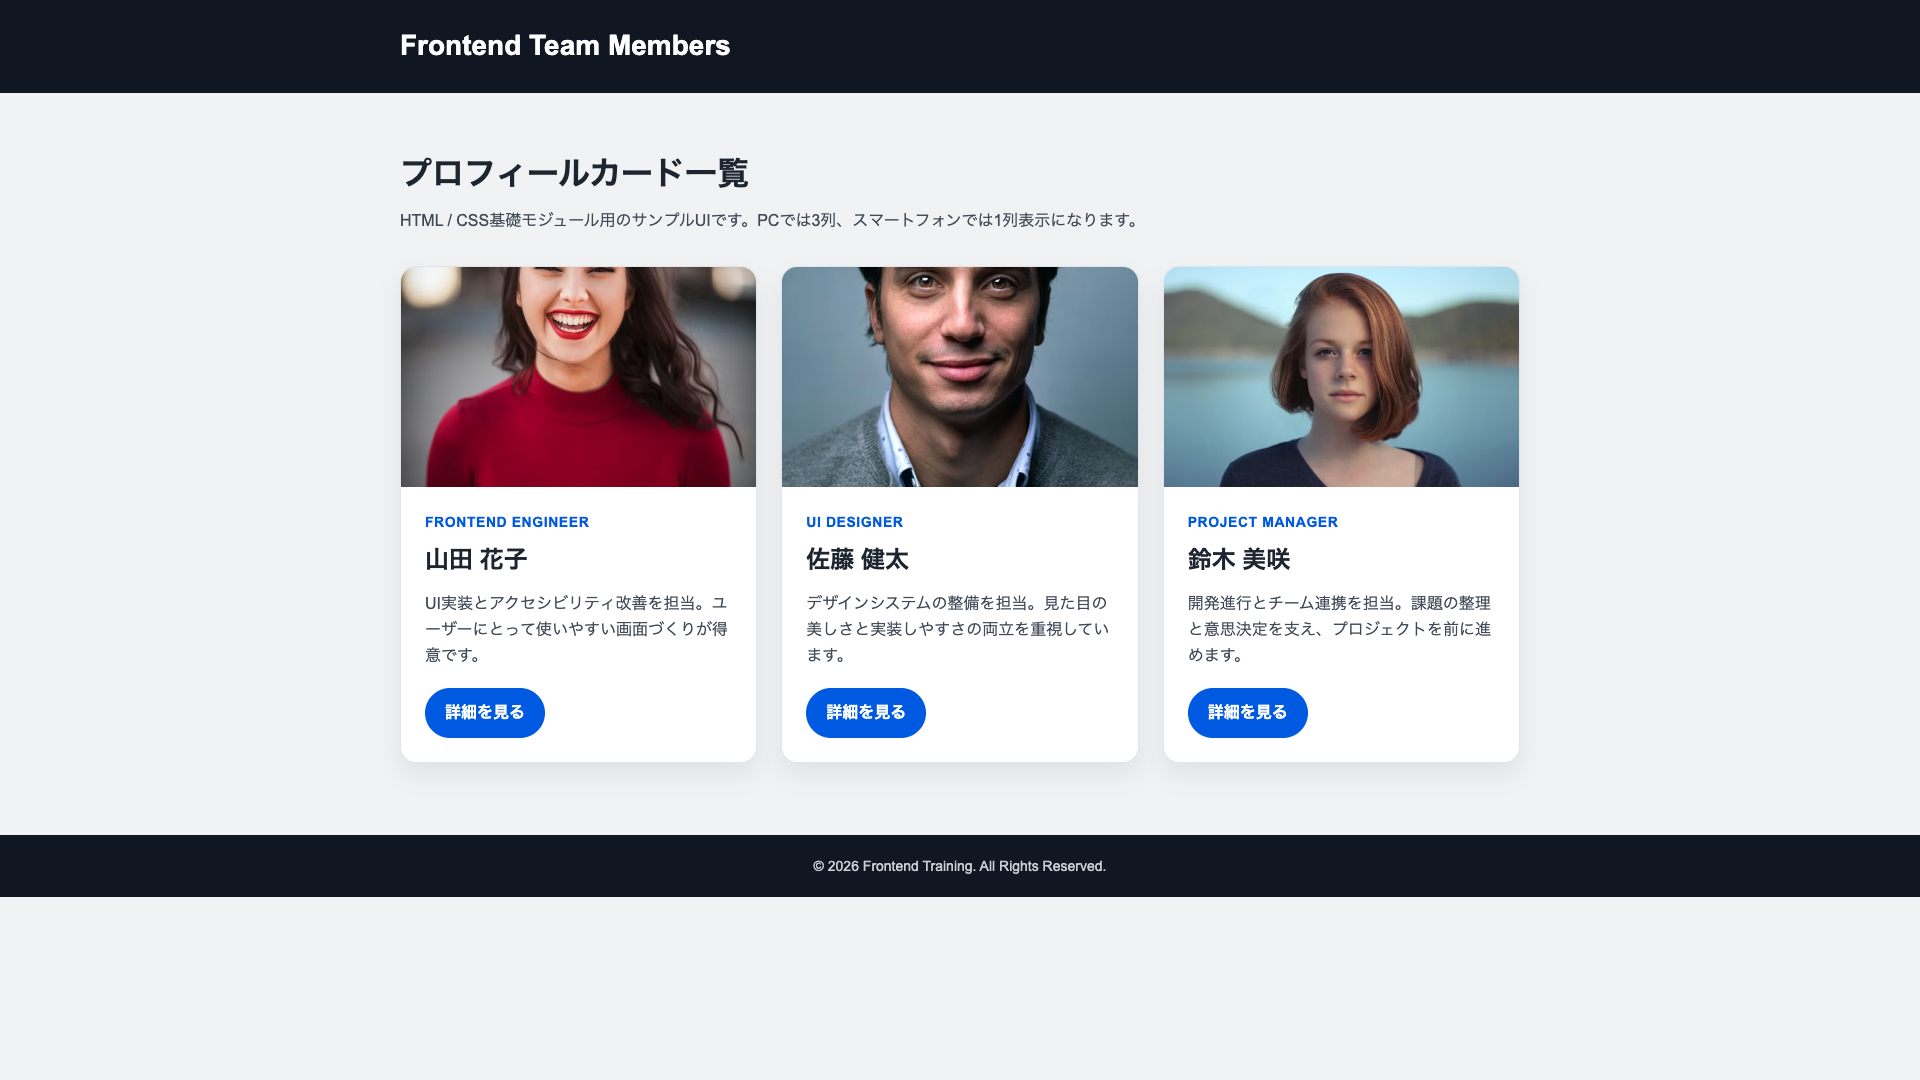This screenshot has width=1920, height=1080.
Task: Click the © 2026 Frontend Training footer text
Action: pos(959,866)
